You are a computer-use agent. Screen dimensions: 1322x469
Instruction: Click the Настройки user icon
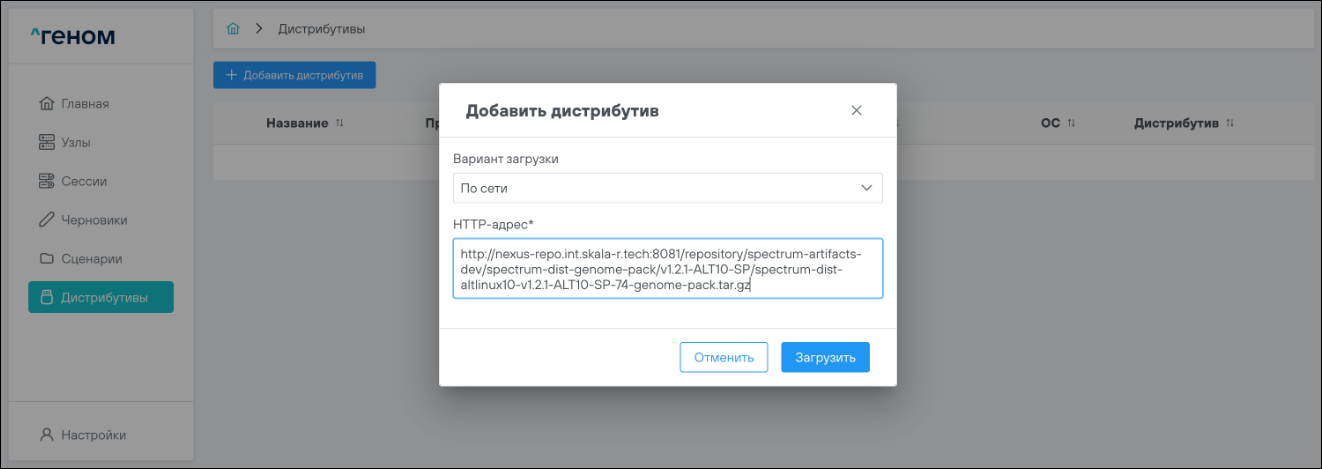pyautogui.click(x=46, y=435)
